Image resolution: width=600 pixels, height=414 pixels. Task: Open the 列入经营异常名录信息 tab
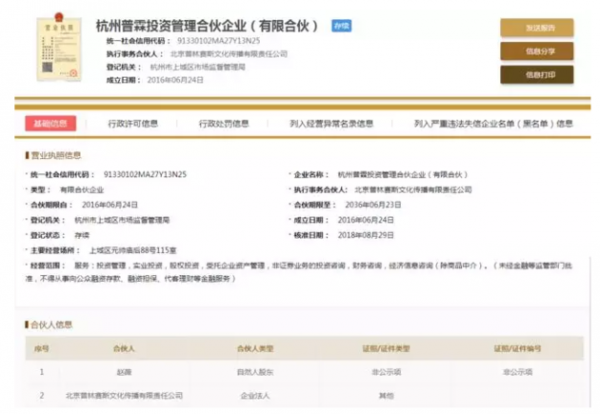[x=331, y=124]
